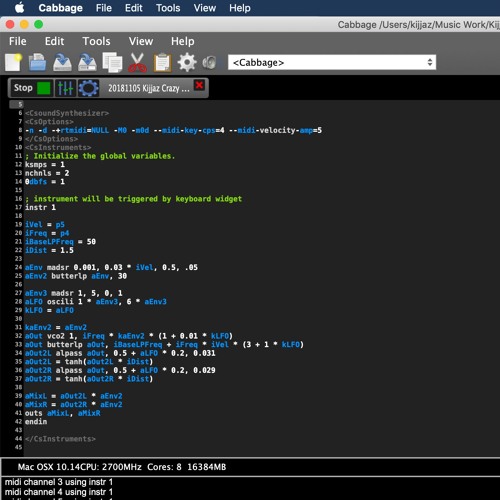Image resolution: width=500 pixels, height=500 pixels.
Task: Open Help in the macOS menu bar
Action: click(240, 8)
